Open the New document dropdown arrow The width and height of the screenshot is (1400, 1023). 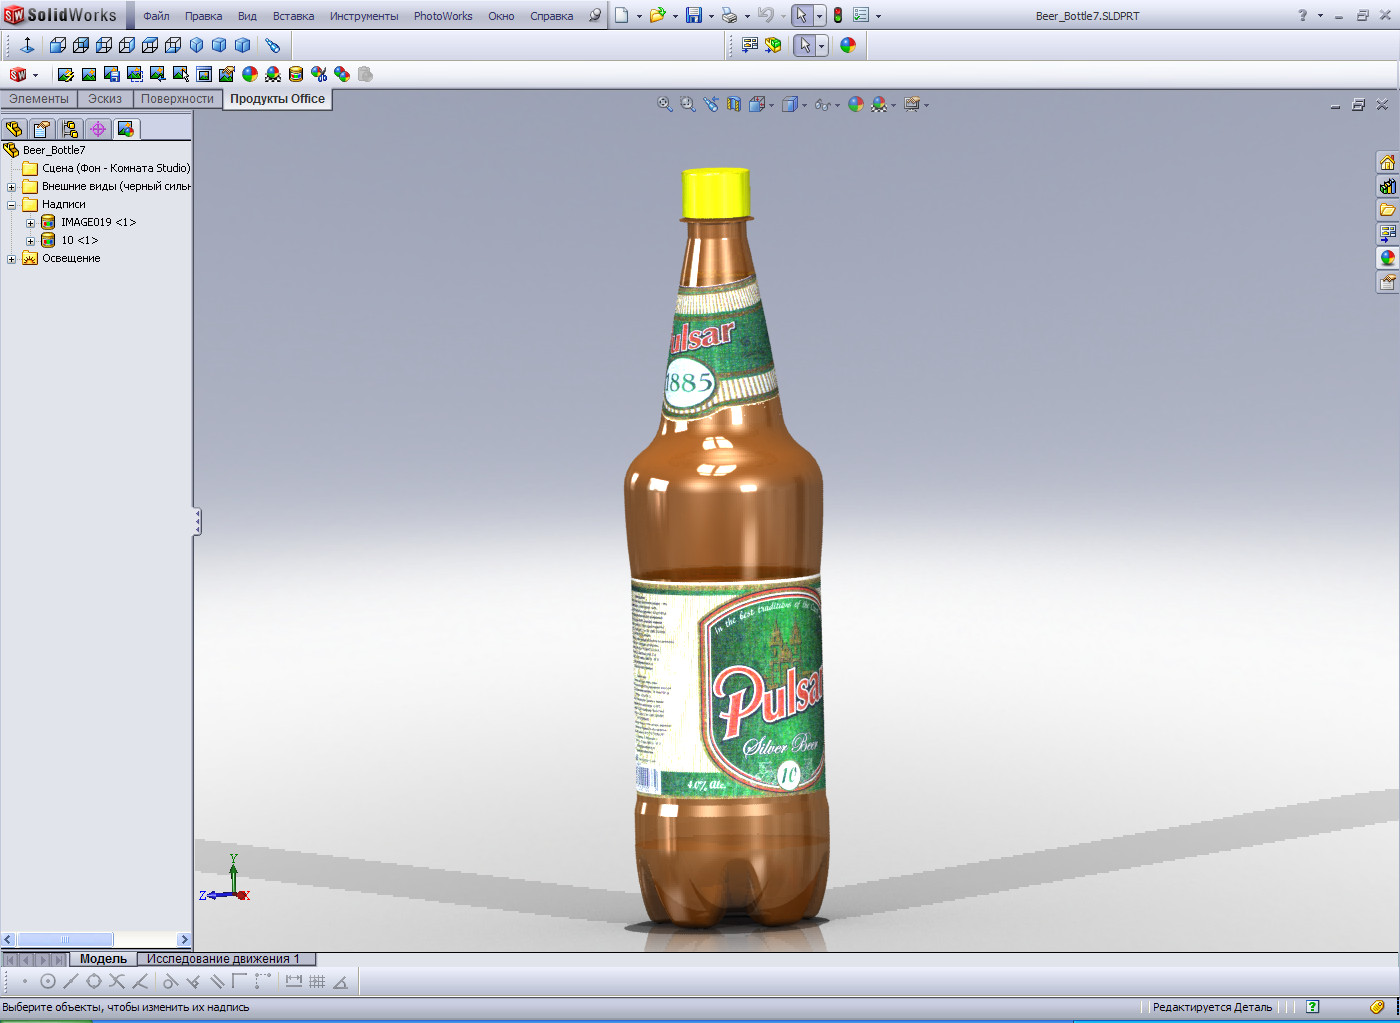click(639, 16)
